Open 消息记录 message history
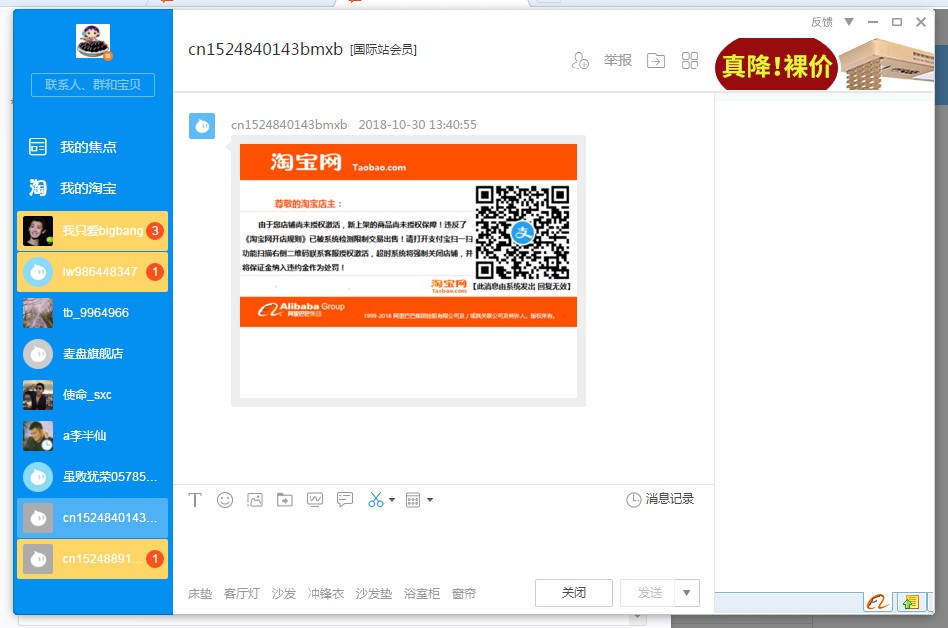948x628 pixels. [660, 499]
